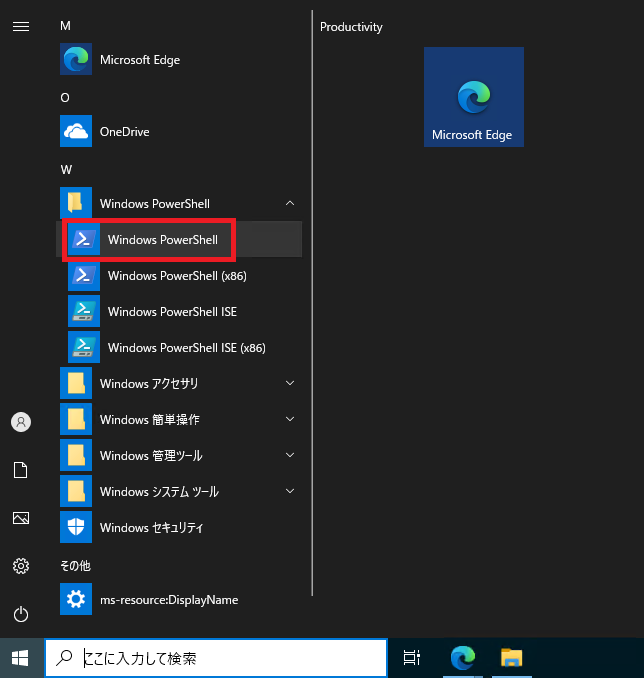Image resolution: width=644 pixels, height=678 pixels.
Task: Expand the Windows アクセサリ folder chevron
Action: [290, 383]
